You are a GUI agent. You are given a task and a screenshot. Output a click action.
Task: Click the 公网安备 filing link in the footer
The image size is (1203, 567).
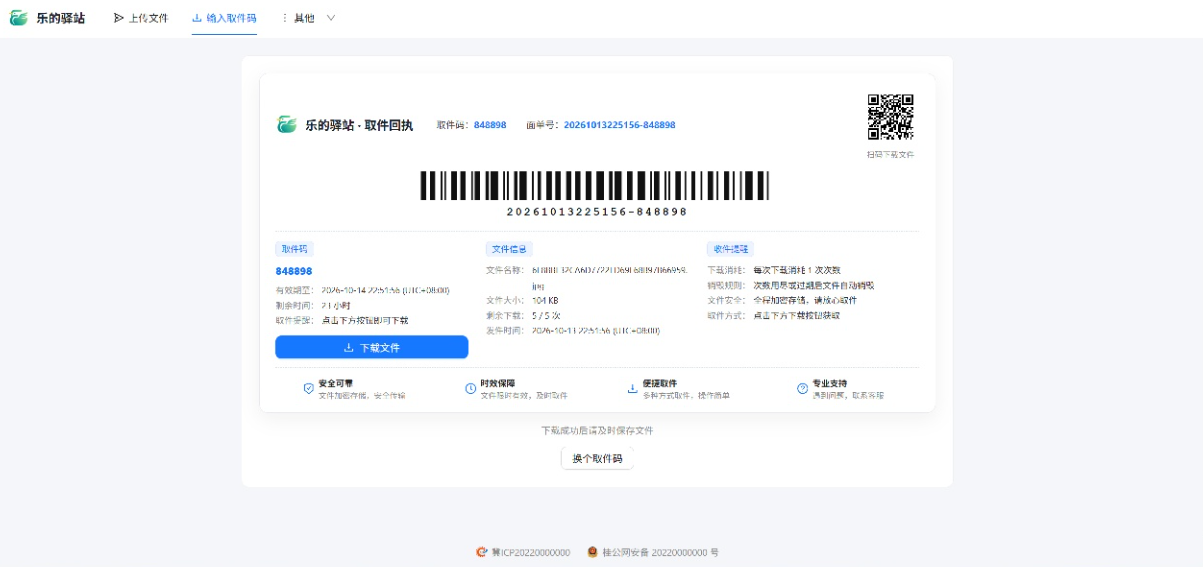click(x=660, y=552)
